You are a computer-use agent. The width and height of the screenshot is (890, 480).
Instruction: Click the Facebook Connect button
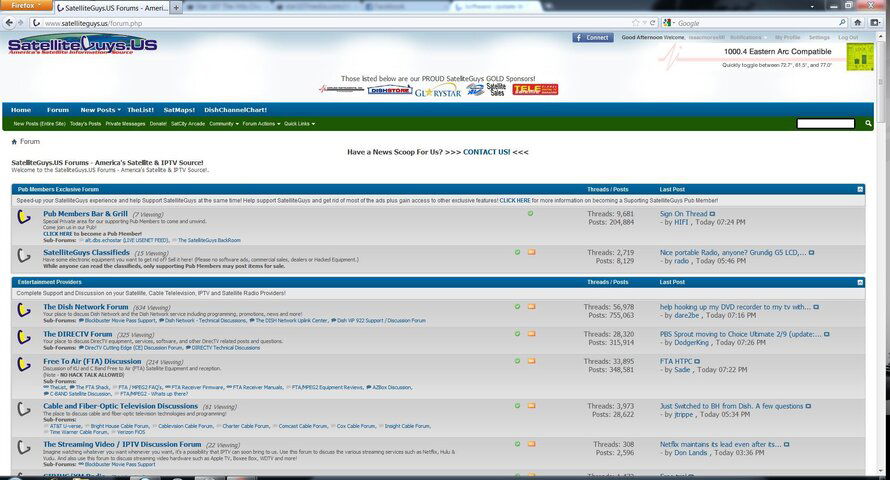point(593,37)
